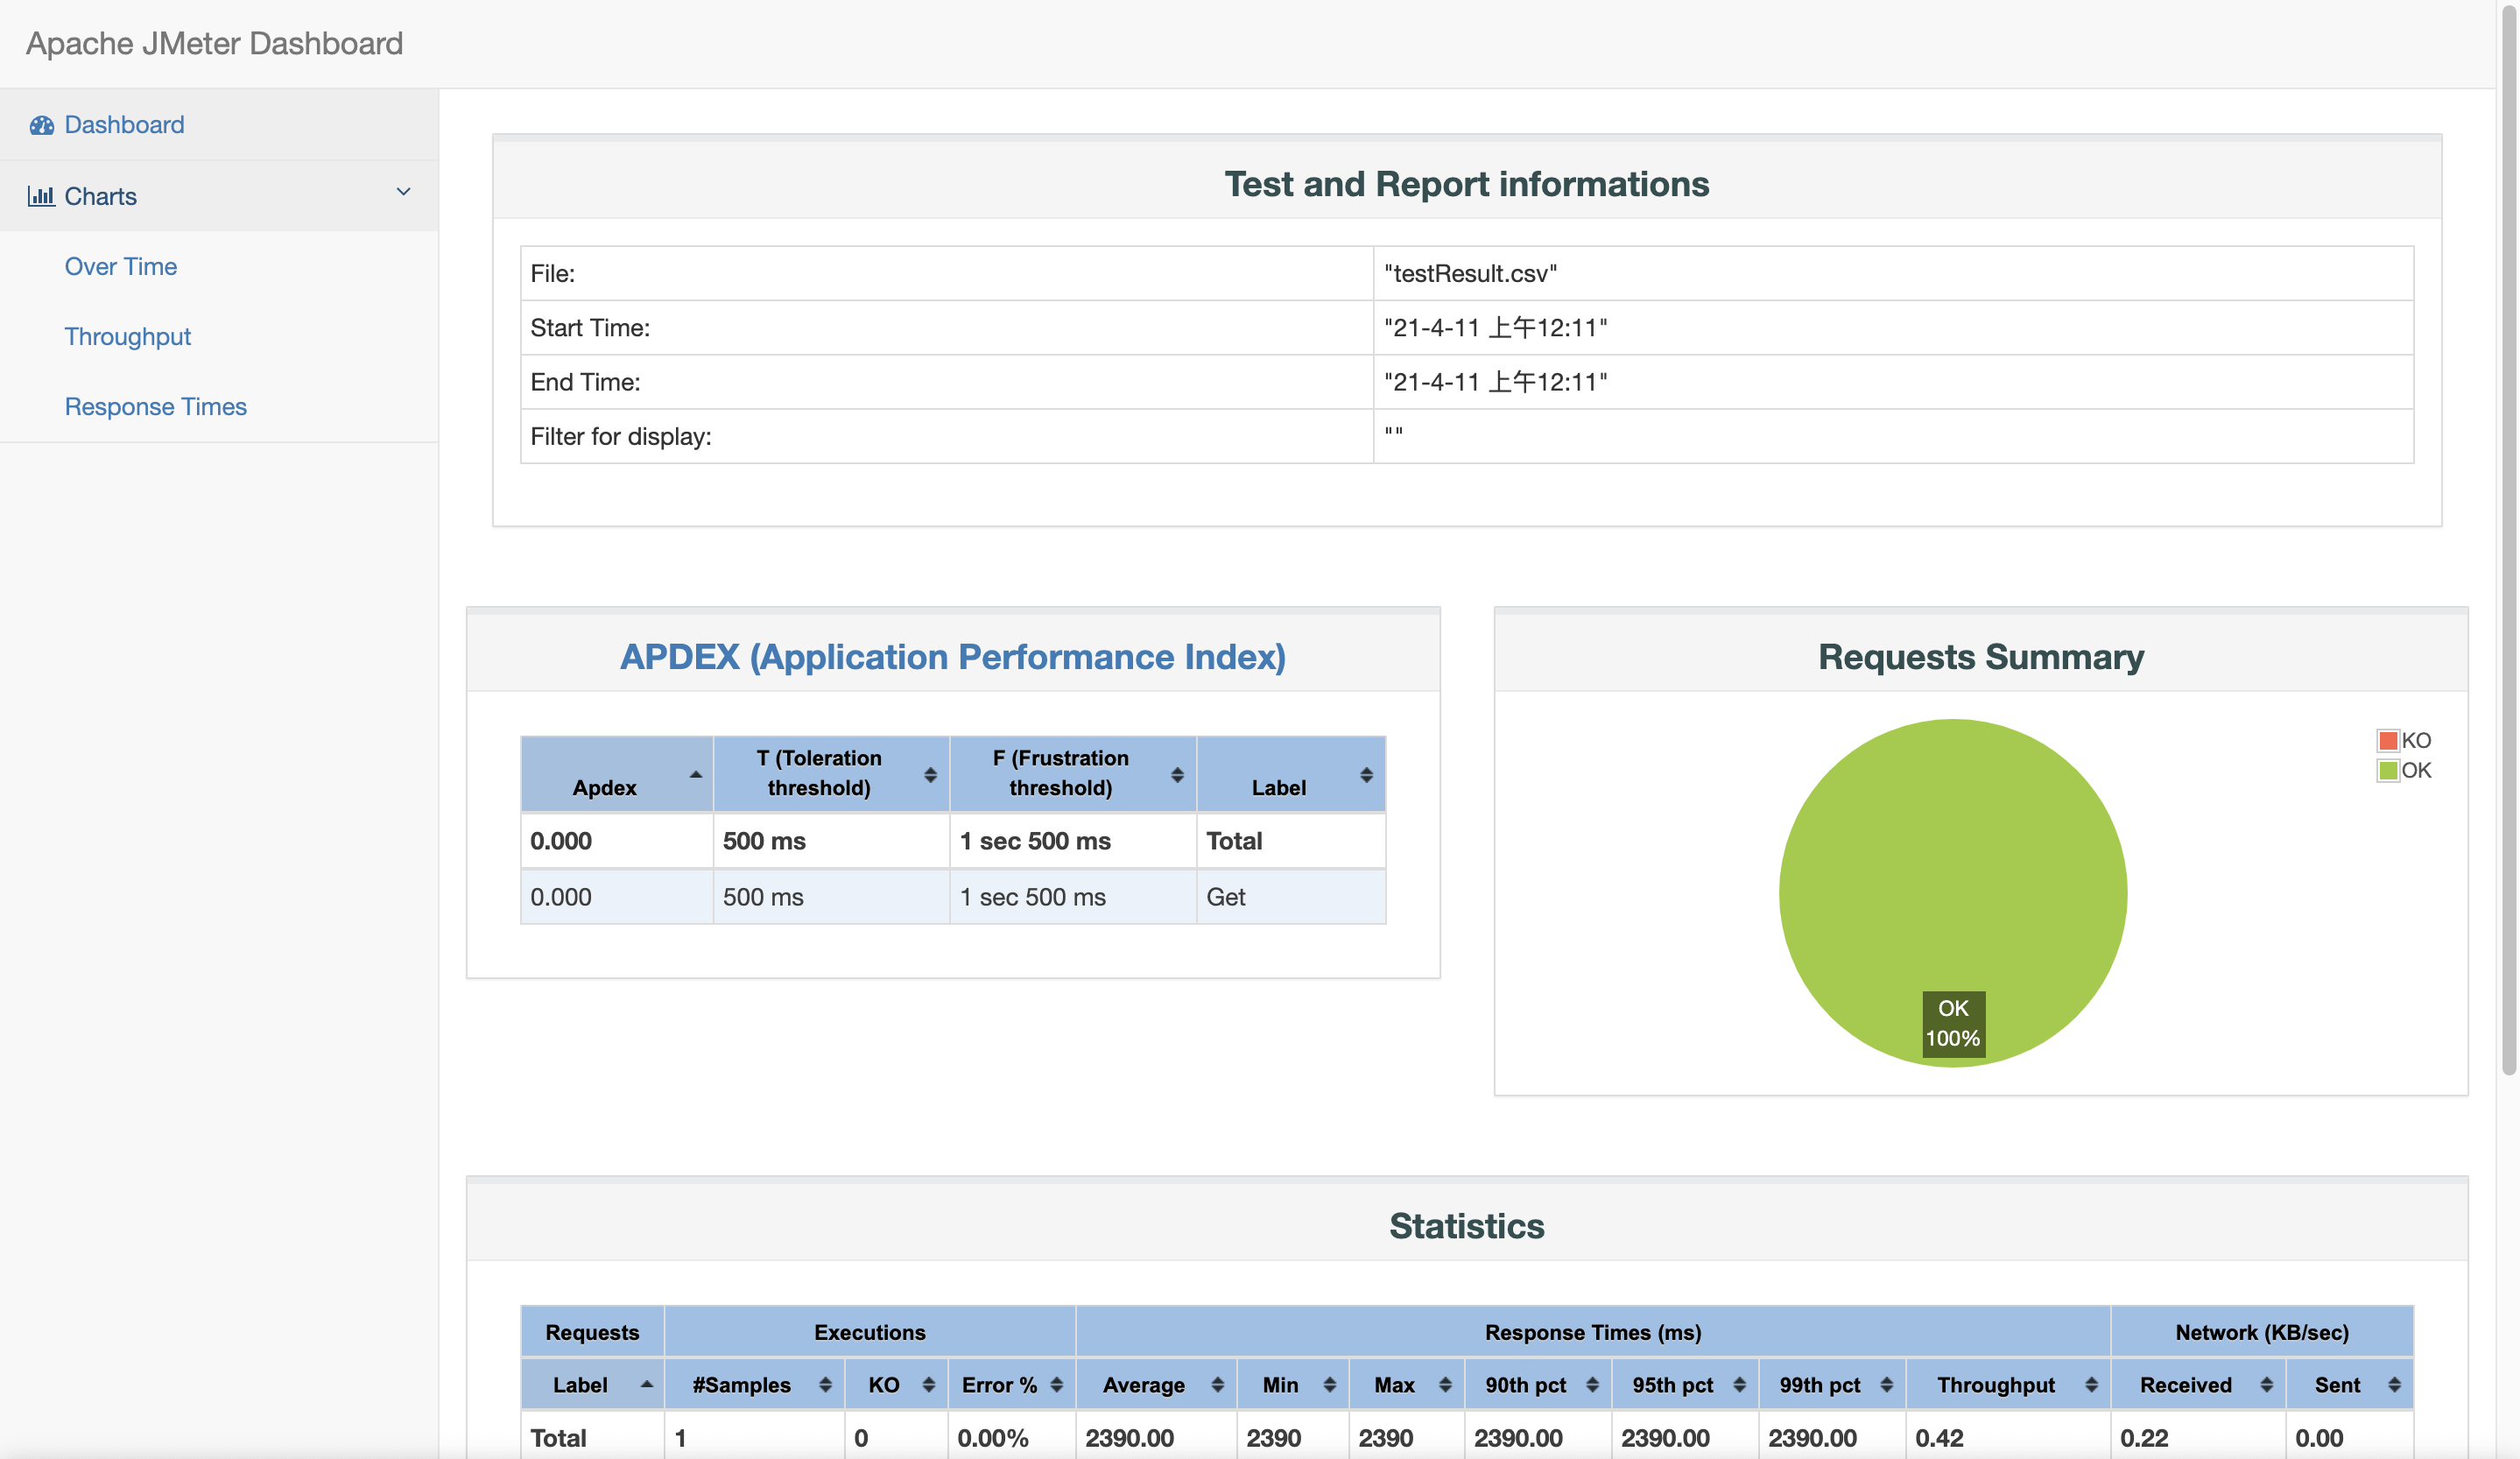Image resolution: width=2520 pixels, height=1459 pixels.
Task: Sort Statistics by Throughput column
Action: click(2008, 1385)
